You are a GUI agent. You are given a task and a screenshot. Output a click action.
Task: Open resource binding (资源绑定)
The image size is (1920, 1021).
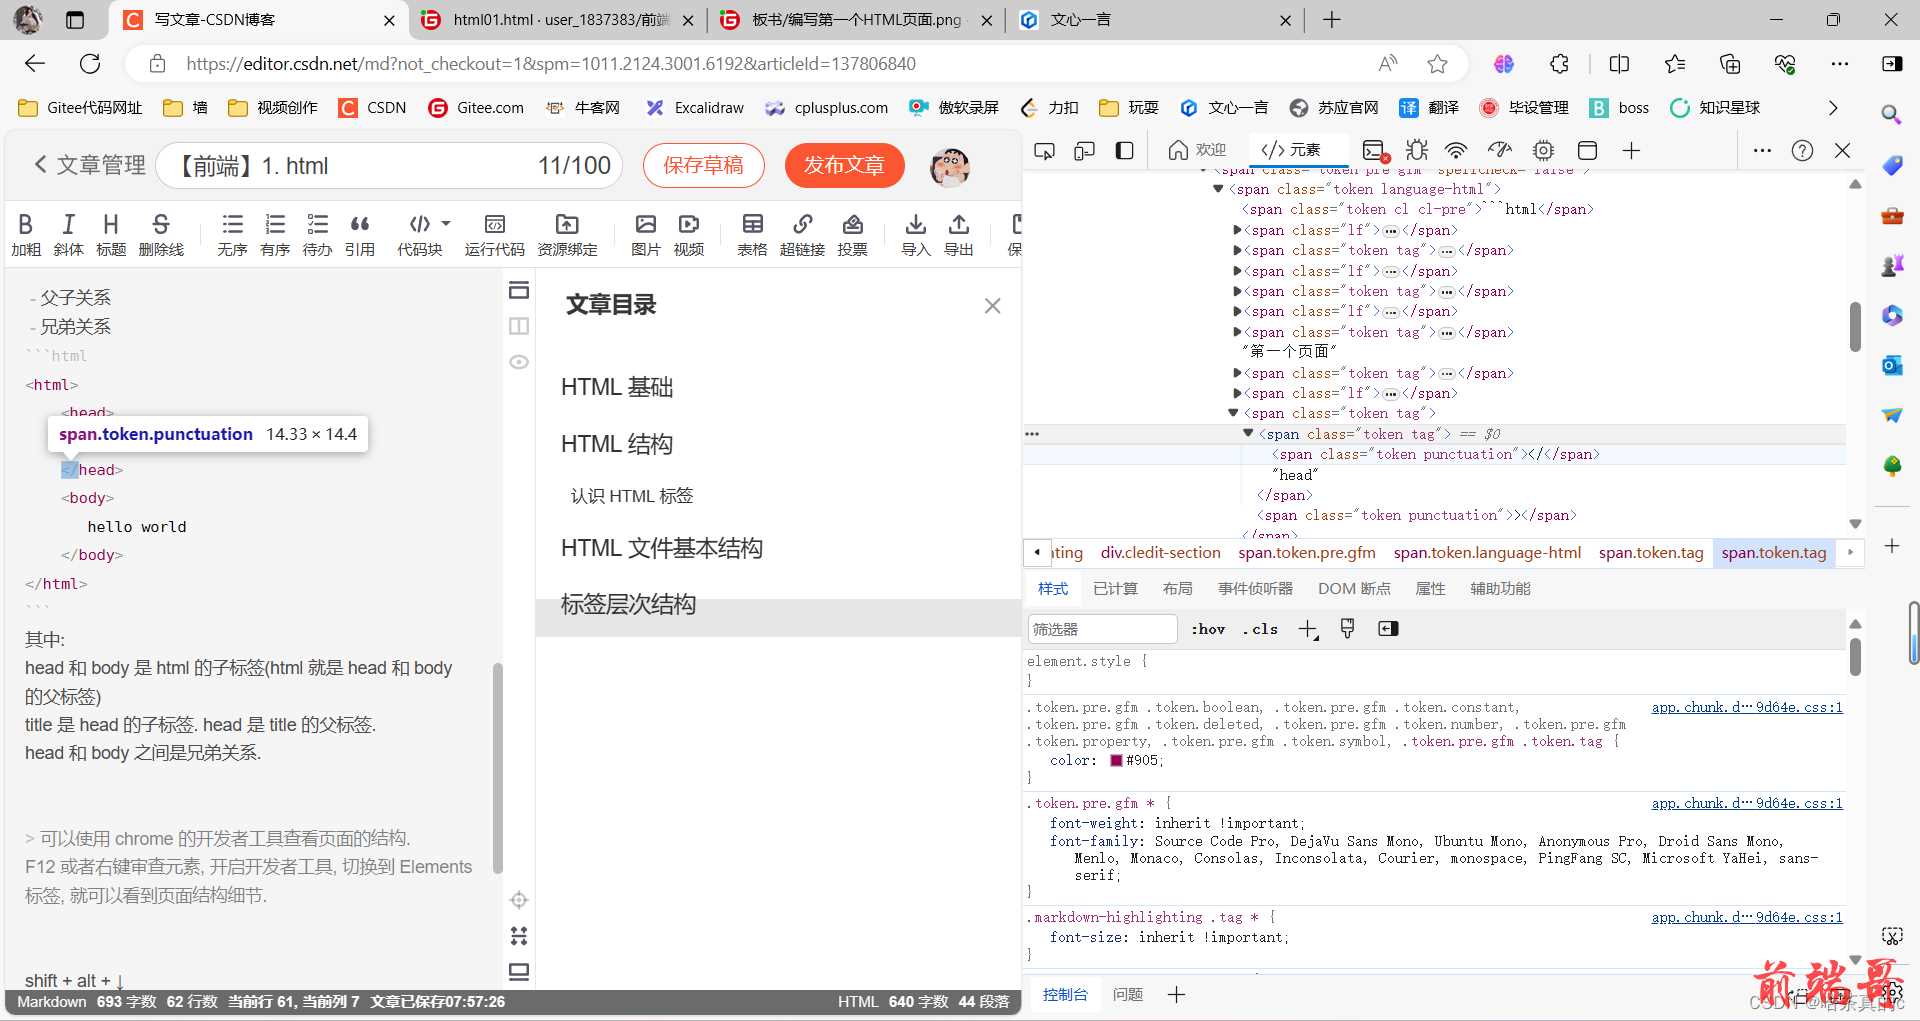[567, 235]
